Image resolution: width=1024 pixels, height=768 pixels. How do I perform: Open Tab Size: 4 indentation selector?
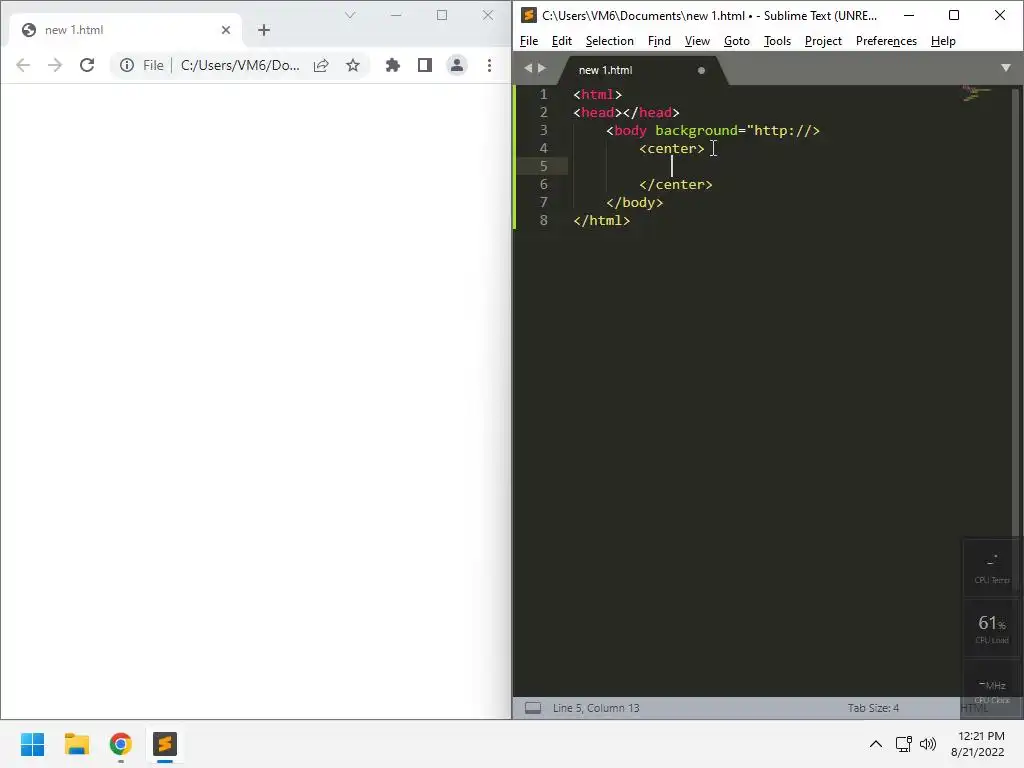coord(873,708)
